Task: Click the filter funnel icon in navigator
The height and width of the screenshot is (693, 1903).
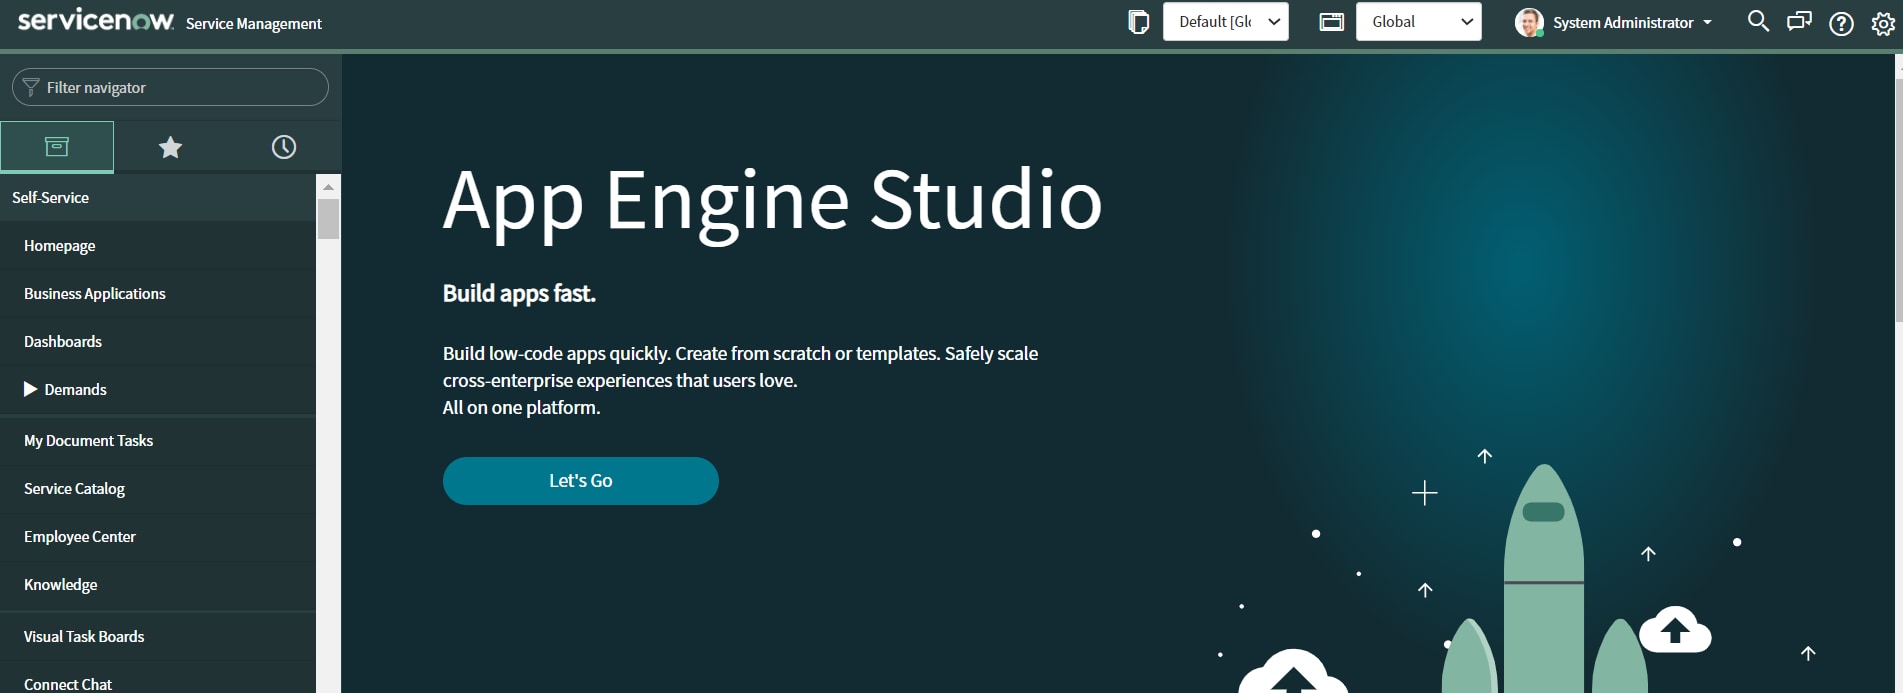Action: [31, 87]
